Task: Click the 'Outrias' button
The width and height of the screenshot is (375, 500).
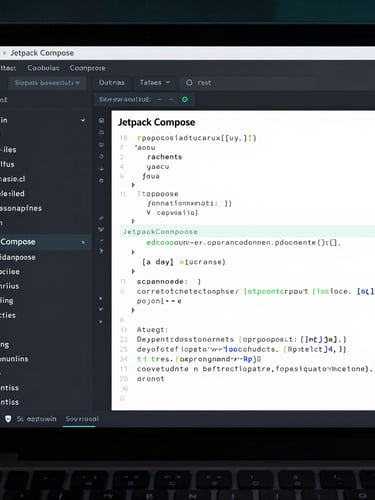Action: [x=112, y=83]
